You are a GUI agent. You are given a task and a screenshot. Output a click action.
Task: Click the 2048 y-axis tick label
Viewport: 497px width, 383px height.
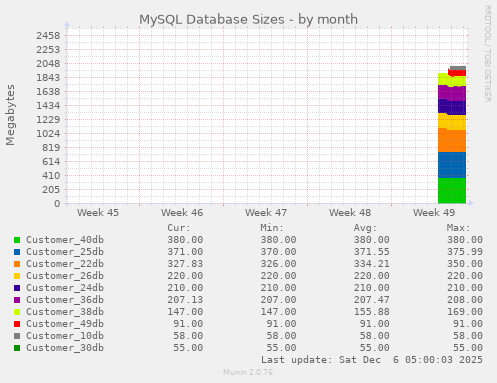[48, 64]
